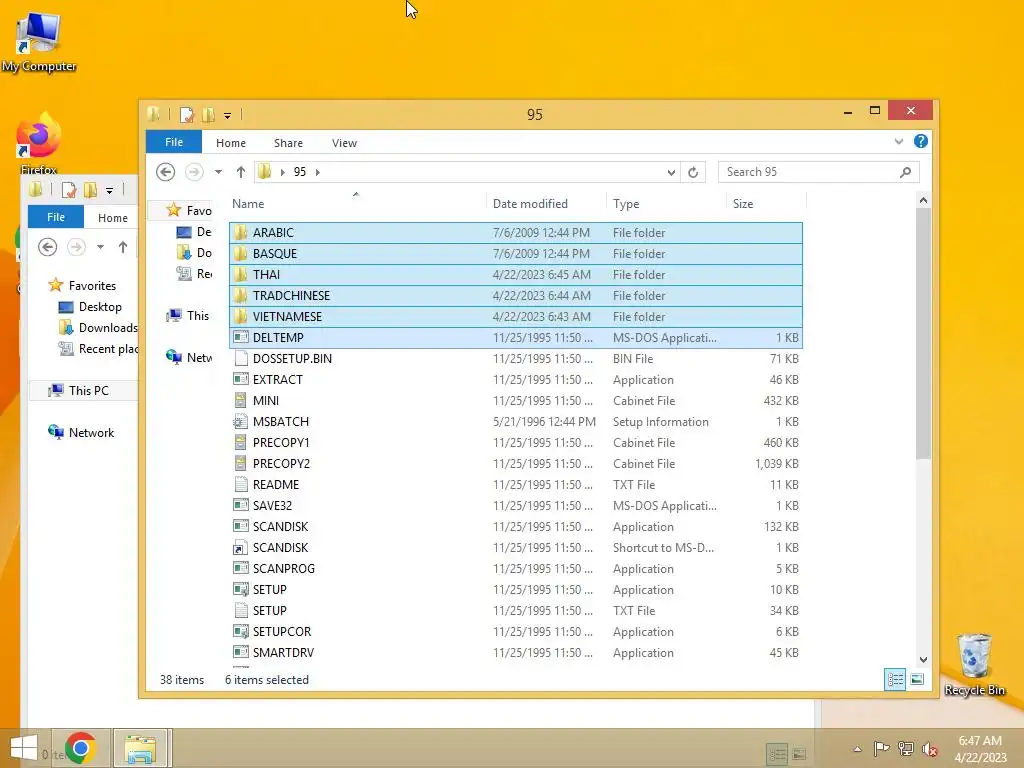Select Favorites in background window sidebar
This screenshot has width=1024, height=768.
(82, 285)
